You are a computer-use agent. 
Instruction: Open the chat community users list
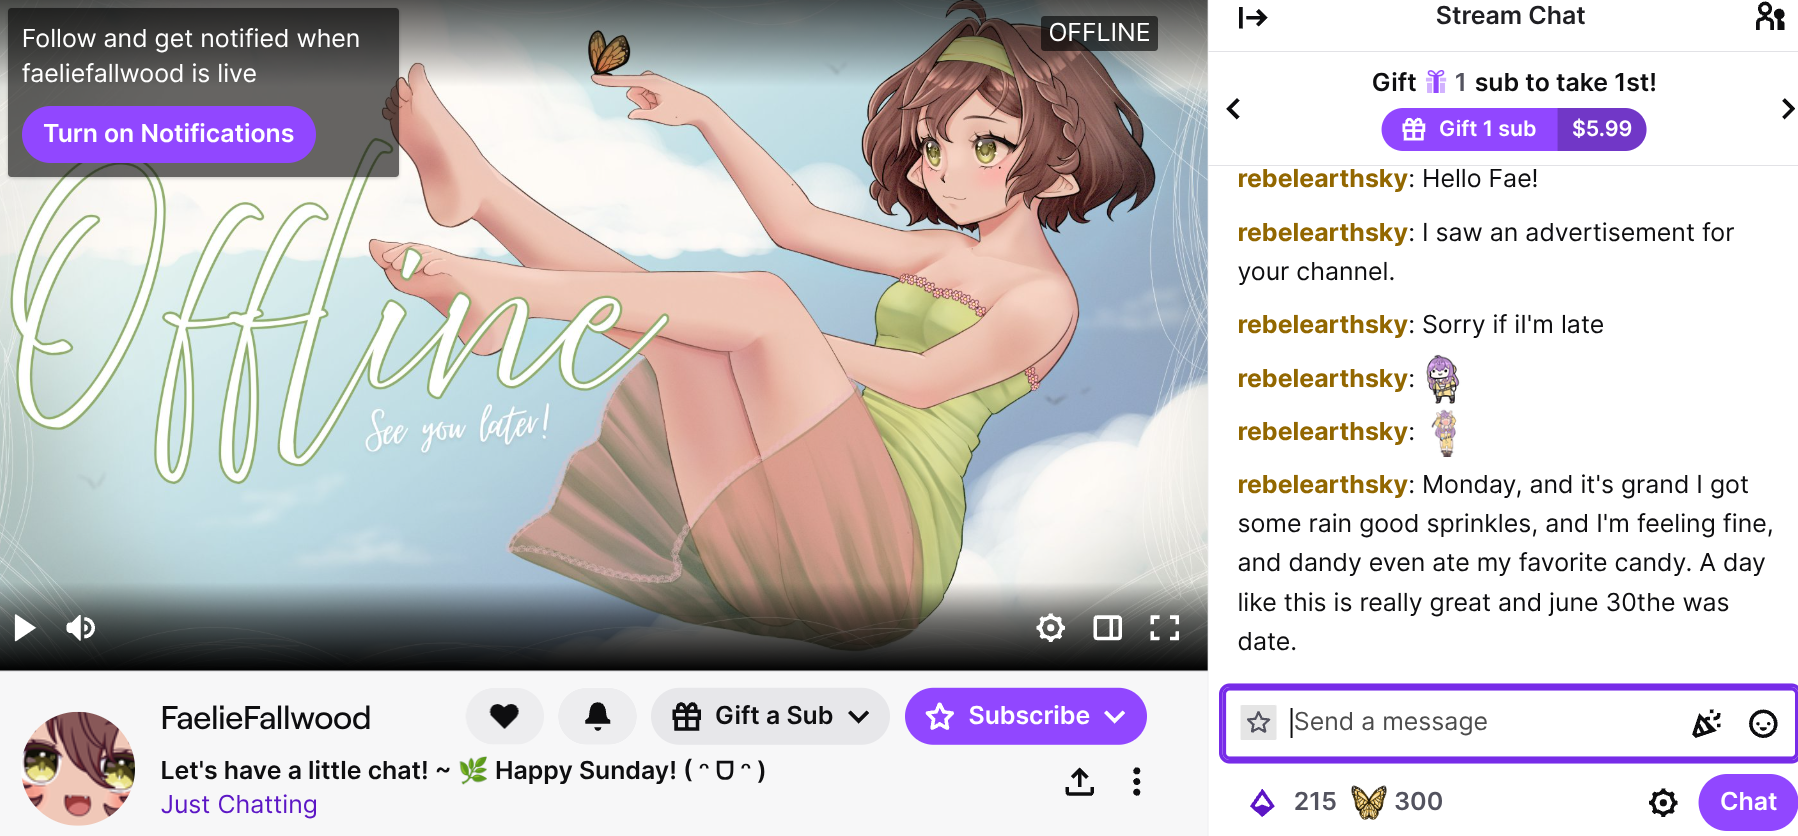1770,17
